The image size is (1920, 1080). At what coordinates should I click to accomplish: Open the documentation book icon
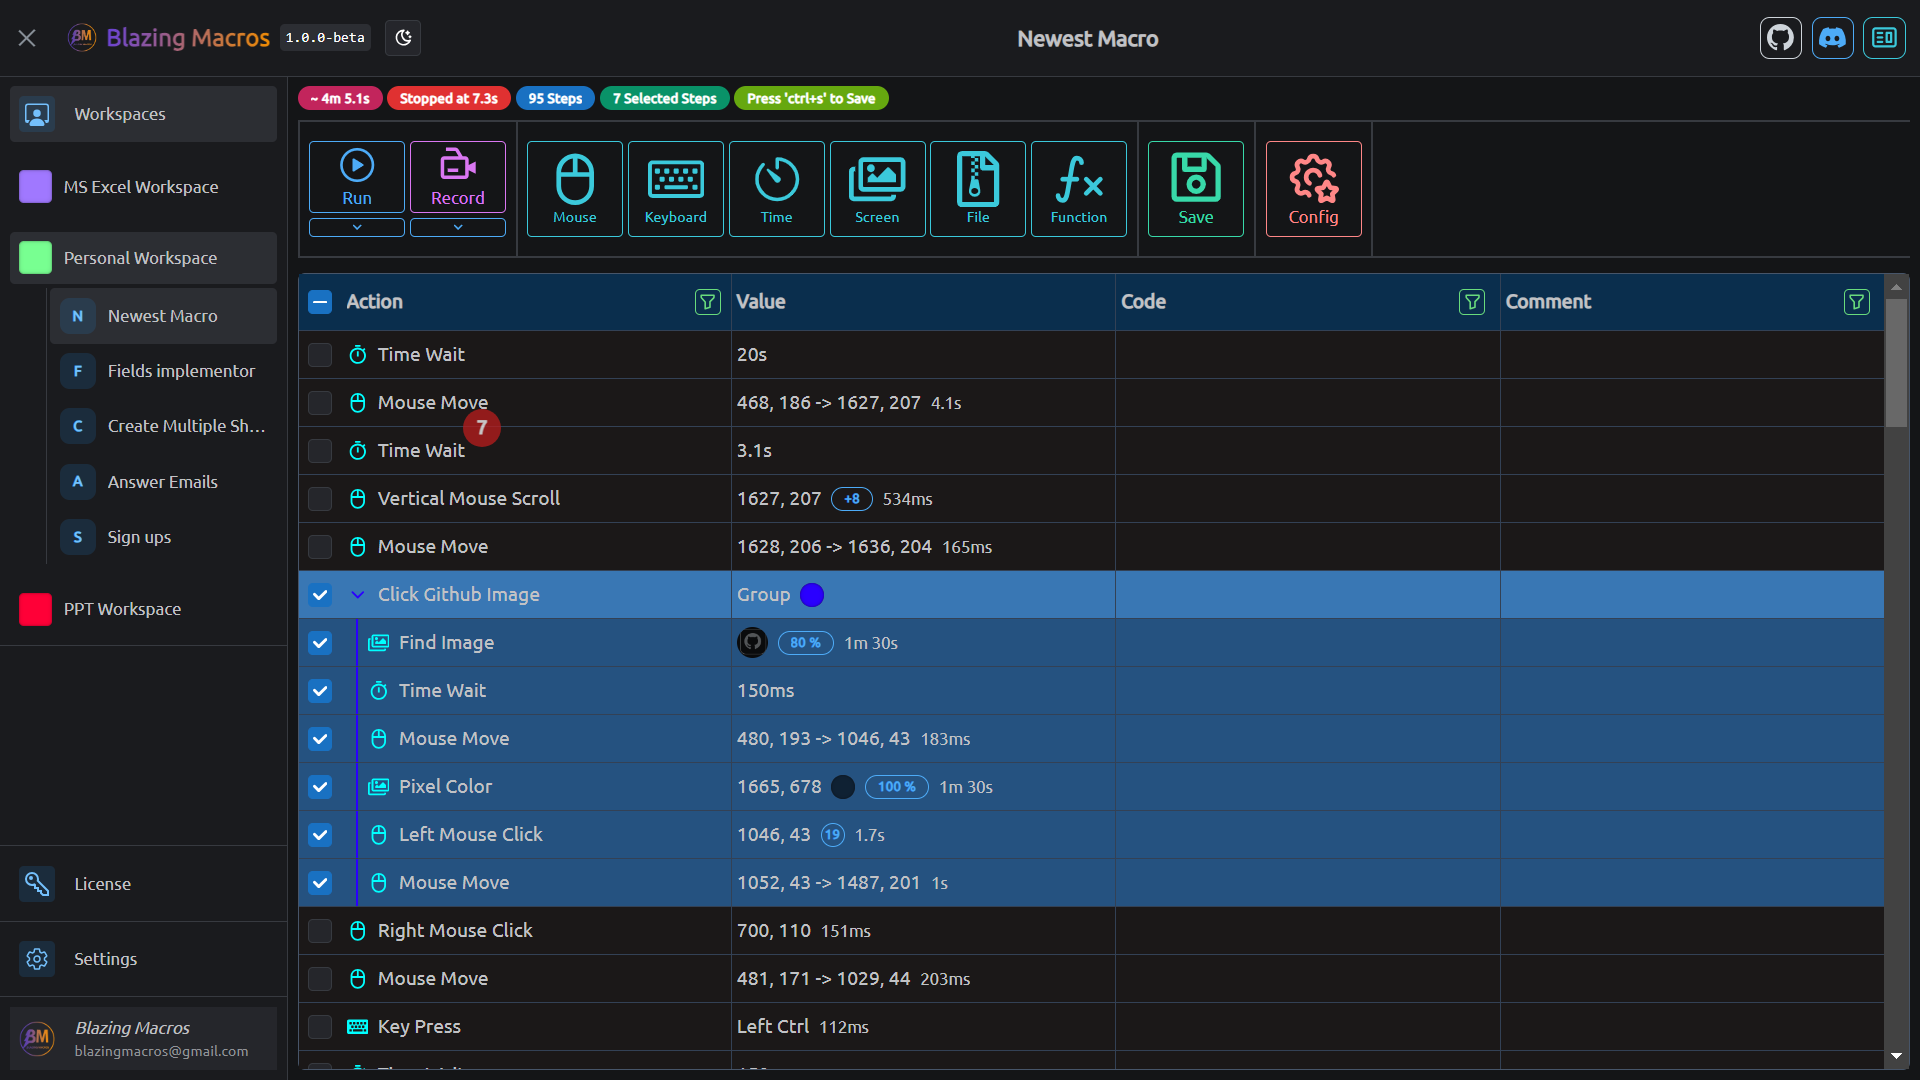1884,38
